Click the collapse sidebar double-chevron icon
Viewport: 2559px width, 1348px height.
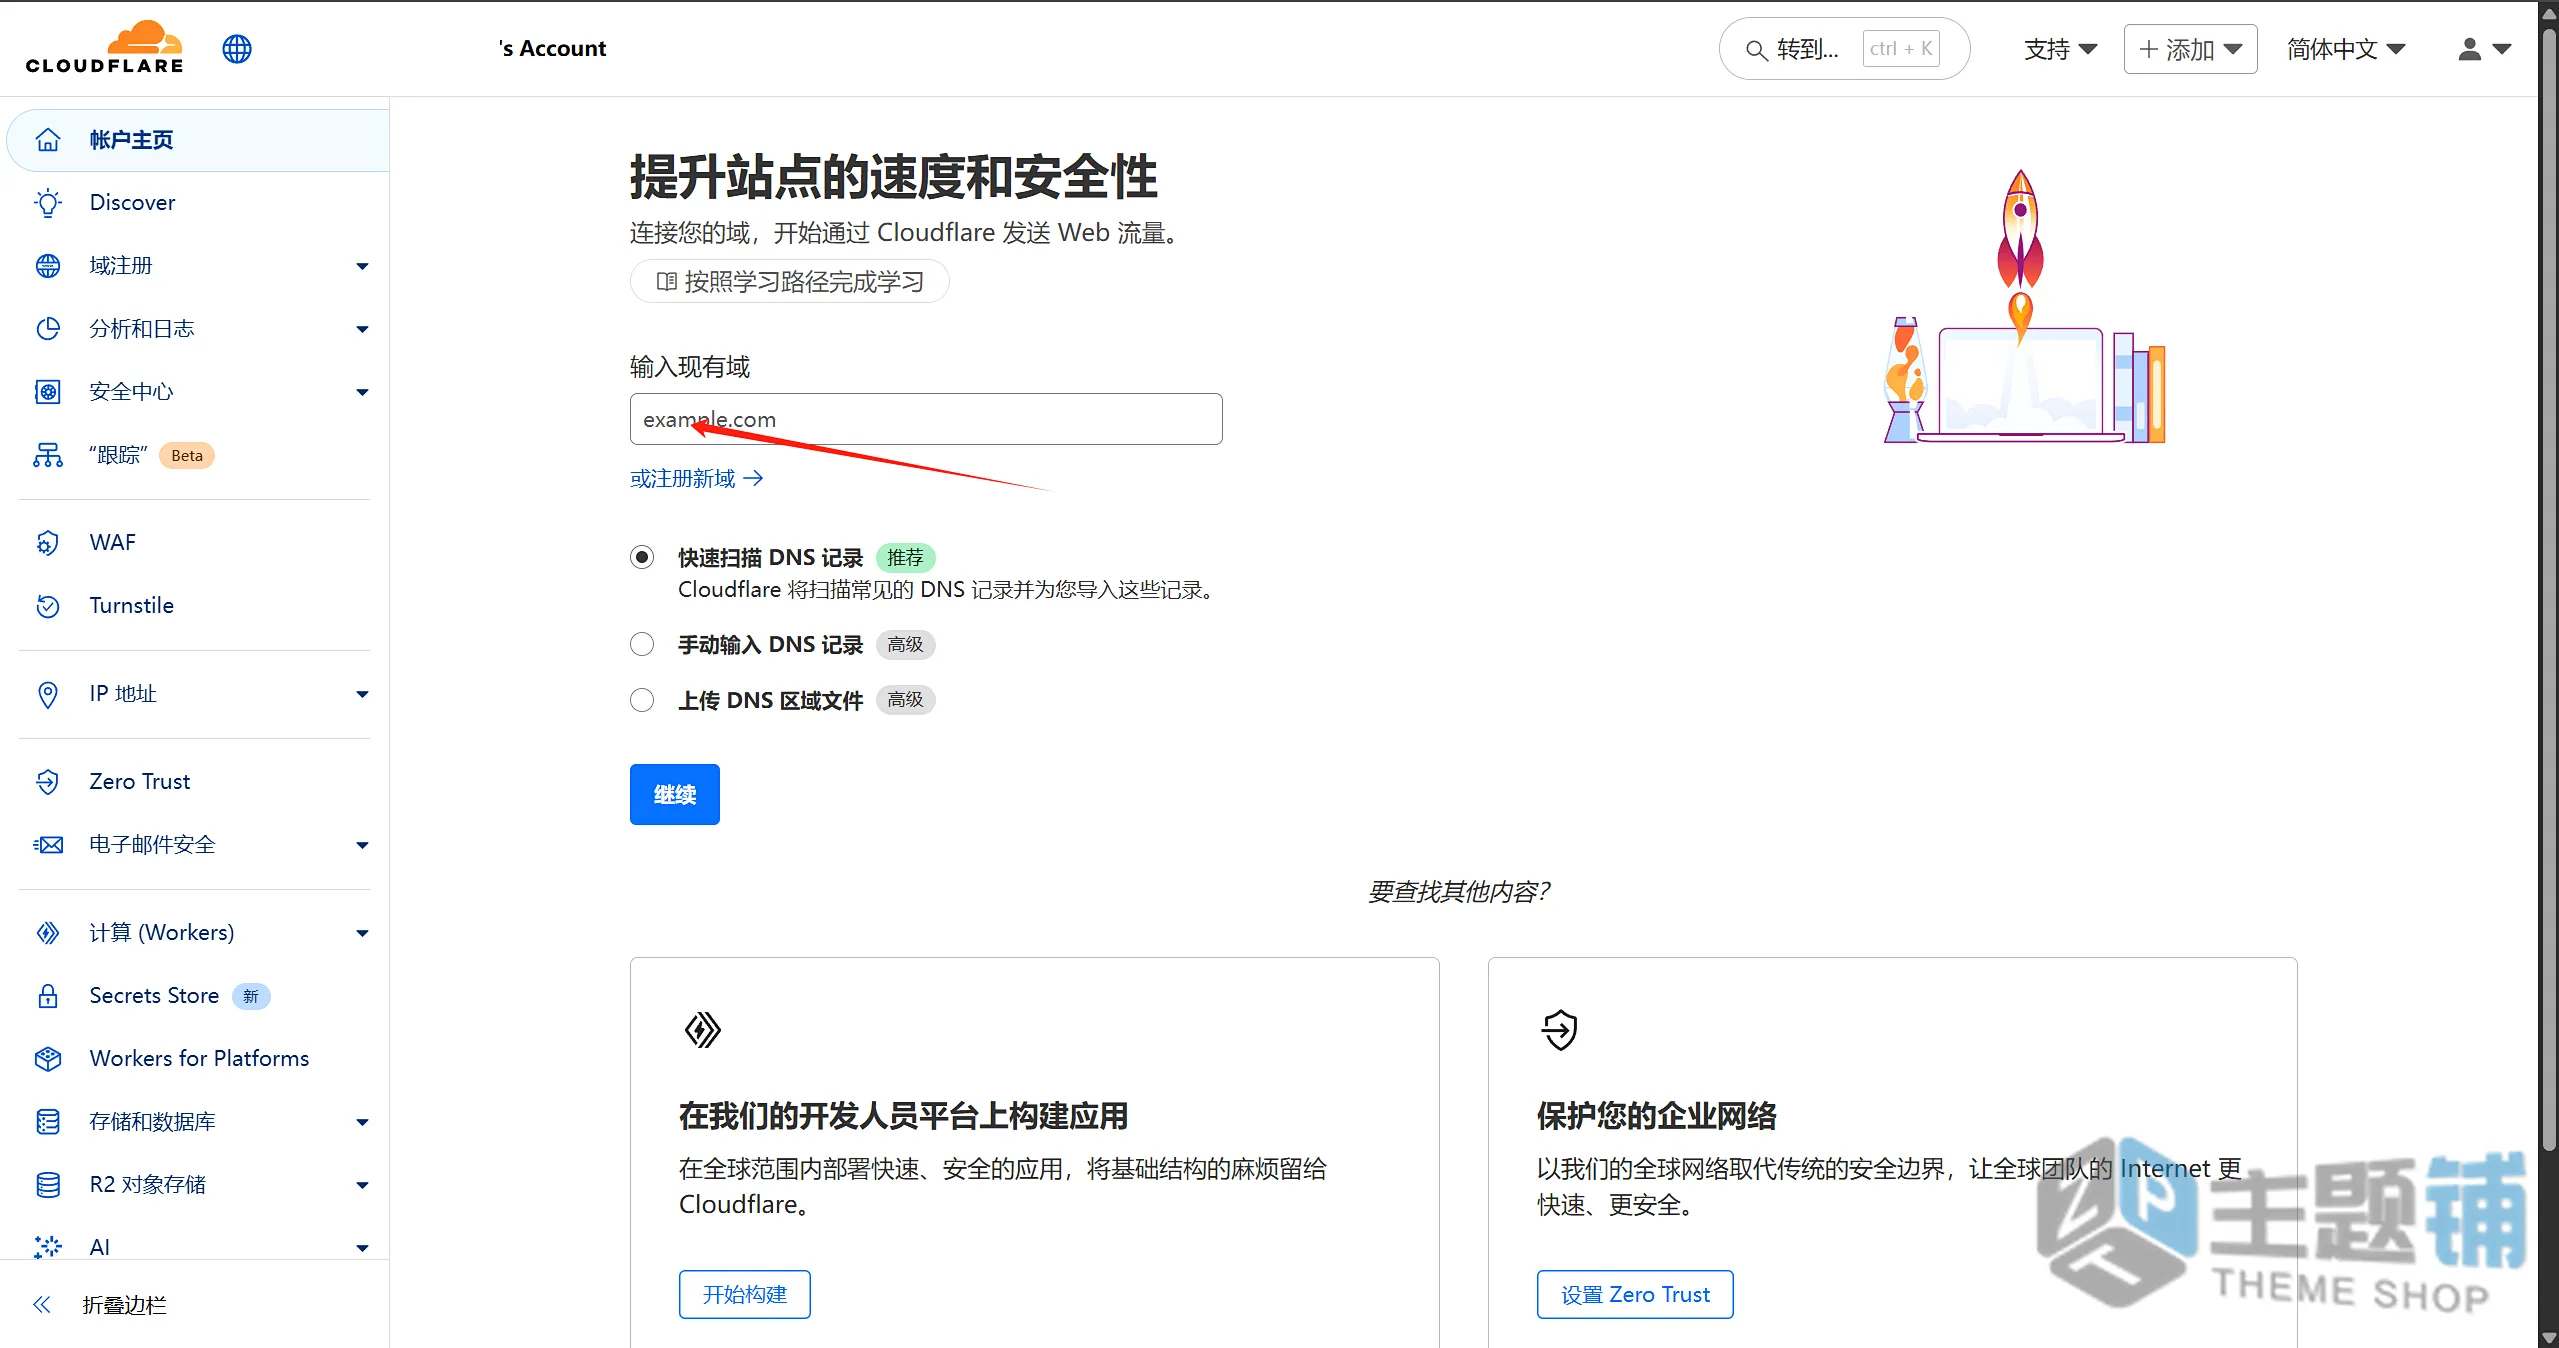coord(42,1304)
